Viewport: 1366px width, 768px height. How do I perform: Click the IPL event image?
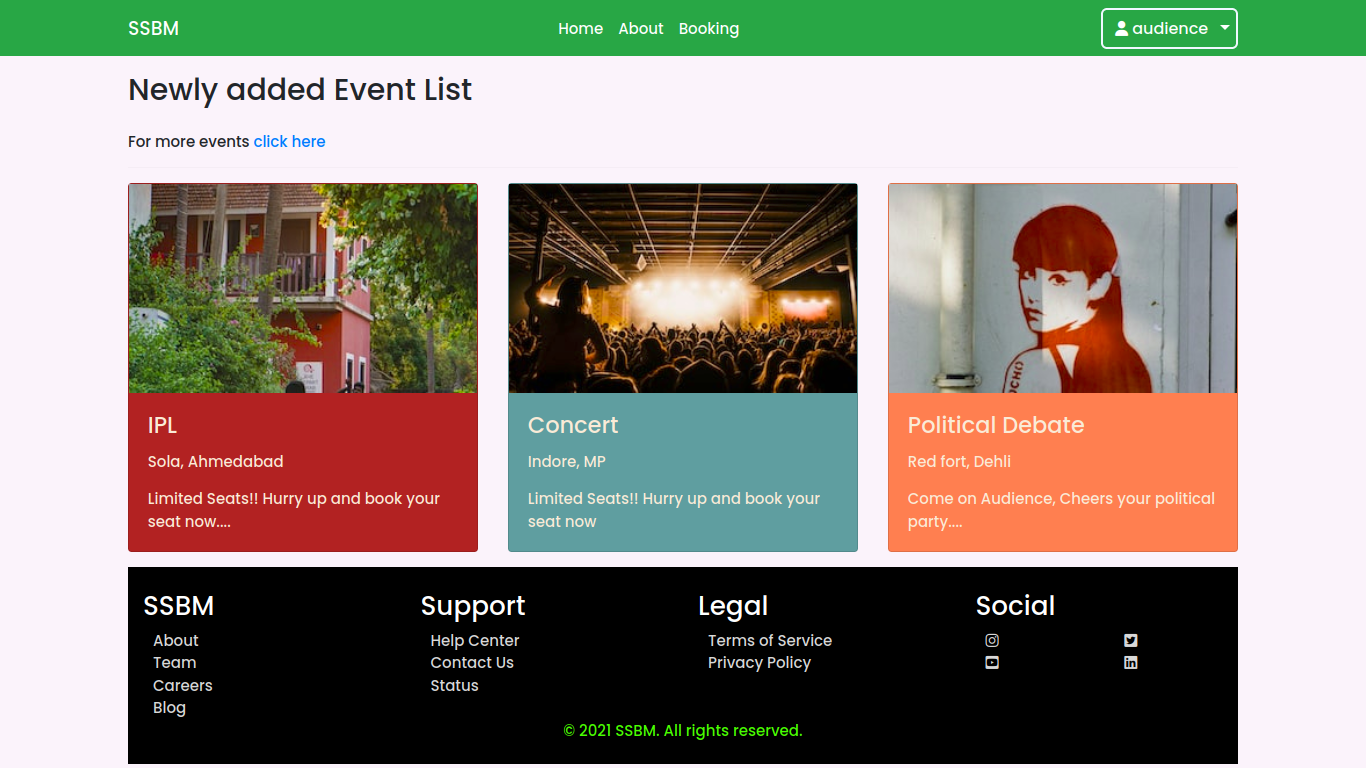click(x=303, y=288)
